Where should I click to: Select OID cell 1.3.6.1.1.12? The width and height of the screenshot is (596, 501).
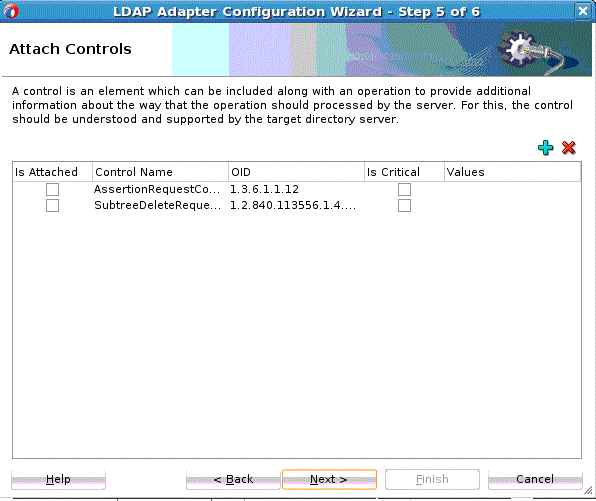[x=296, y=189]
